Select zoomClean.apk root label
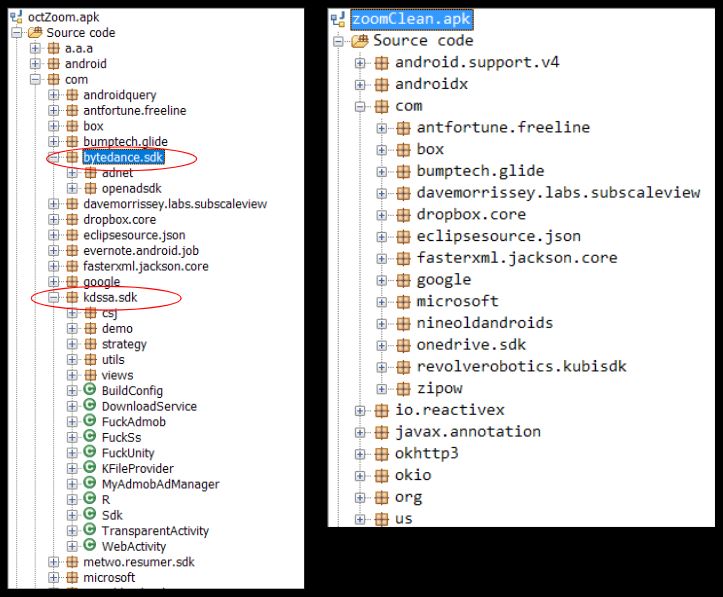The image size is (723, 597). tap(411, 19)
